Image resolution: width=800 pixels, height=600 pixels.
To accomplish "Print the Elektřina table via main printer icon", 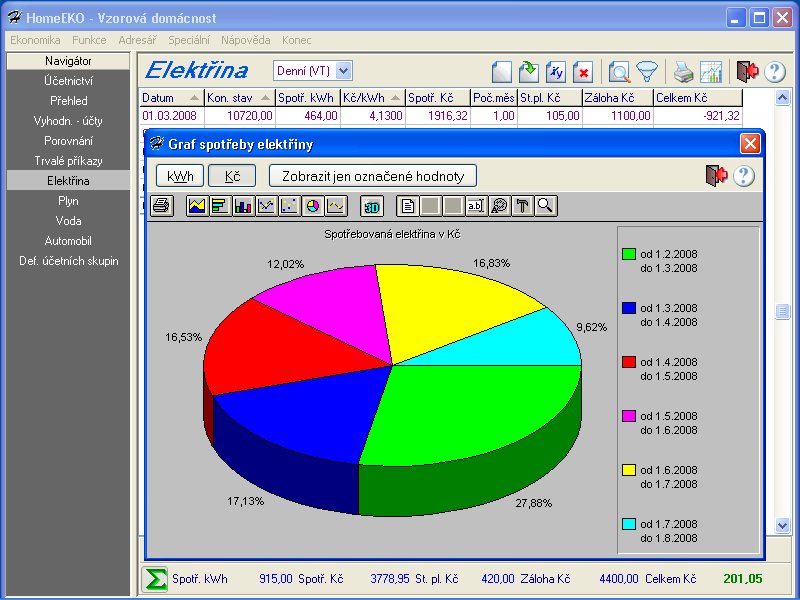I will click(683, 71).
